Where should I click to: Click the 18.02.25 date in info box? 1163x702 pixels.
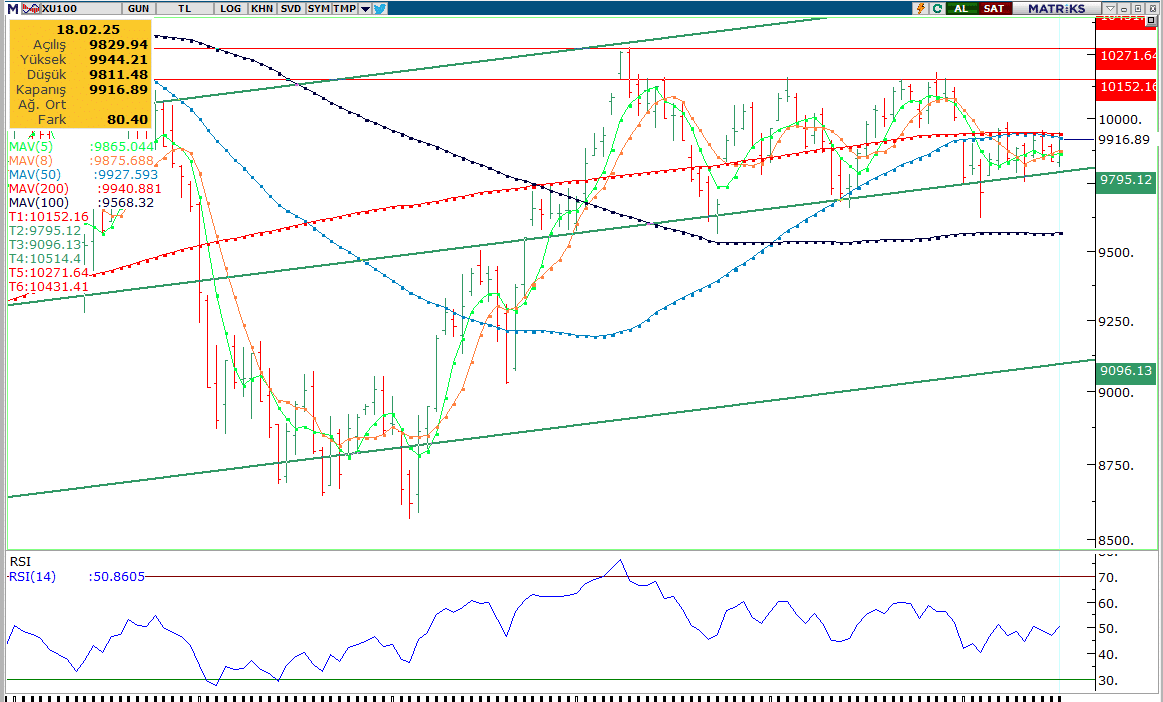(x=88, y=30)
